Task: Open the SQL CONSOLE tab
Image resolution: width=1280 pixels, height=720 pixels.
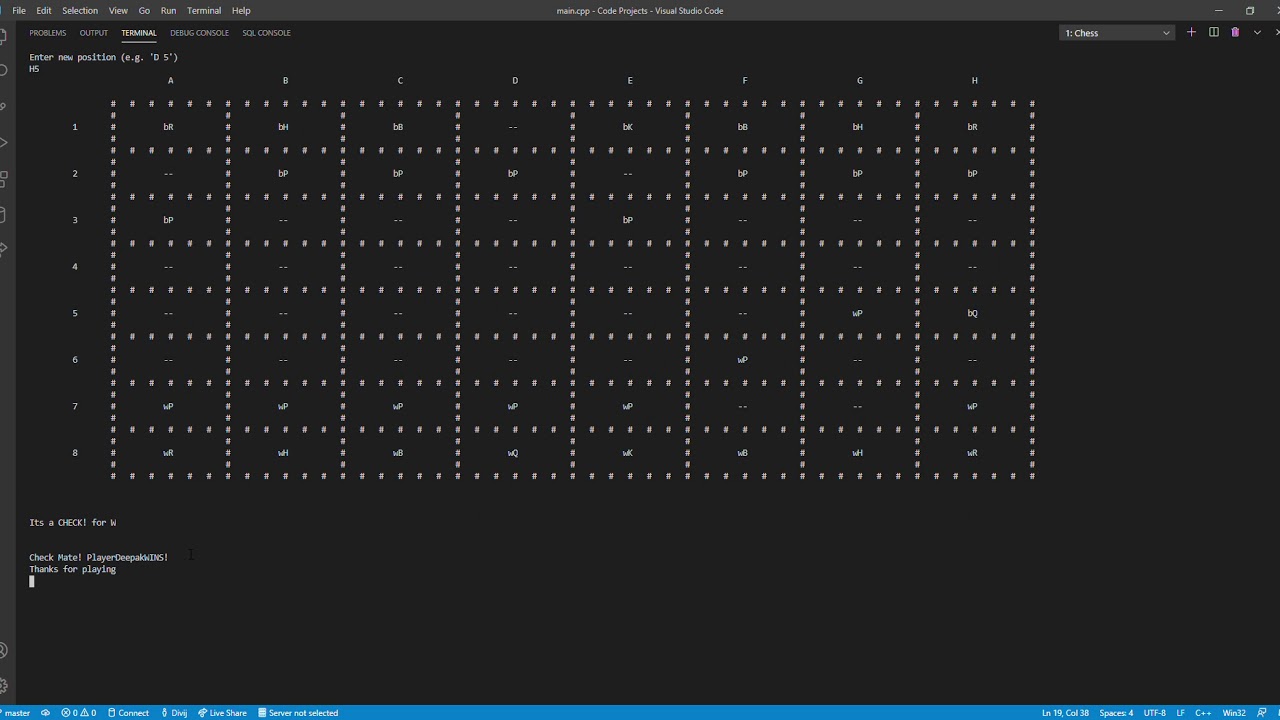Action: click(266, 33)
